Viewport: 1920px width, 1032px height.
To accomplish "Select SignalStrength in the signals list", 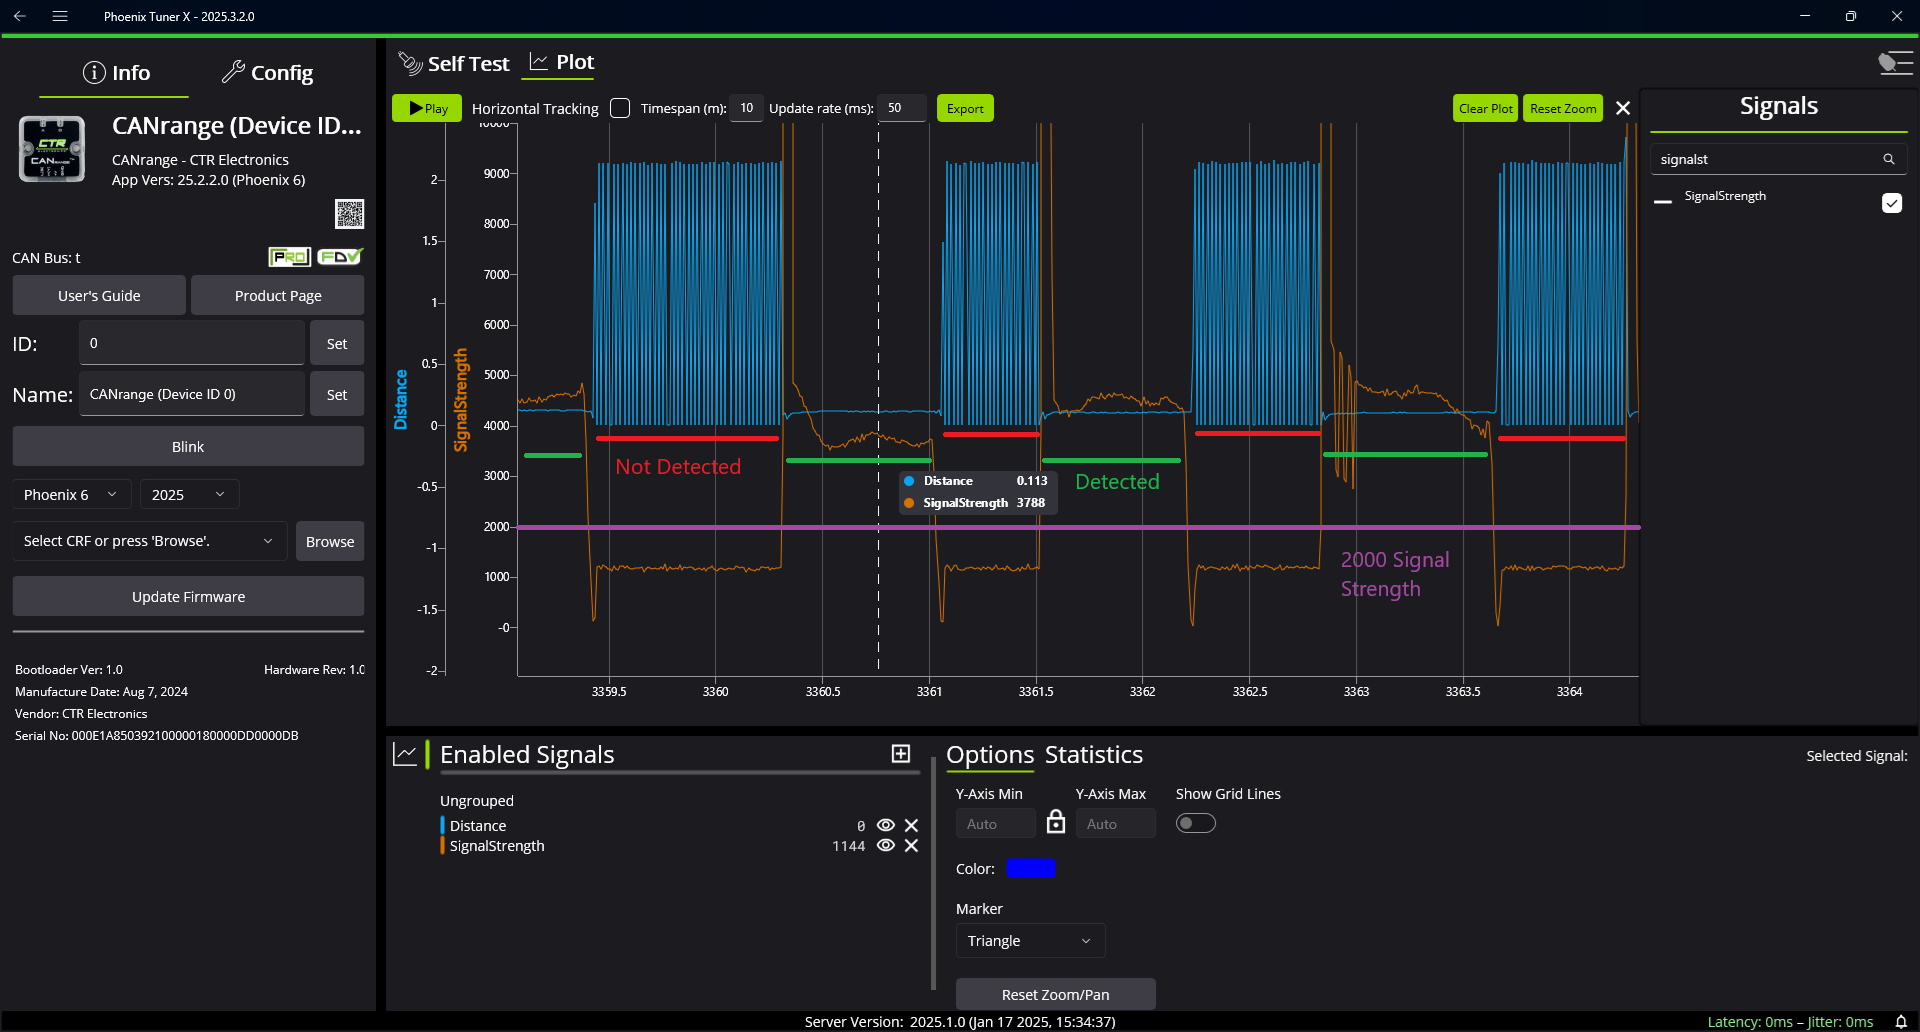I will [x=1725, y=196].
